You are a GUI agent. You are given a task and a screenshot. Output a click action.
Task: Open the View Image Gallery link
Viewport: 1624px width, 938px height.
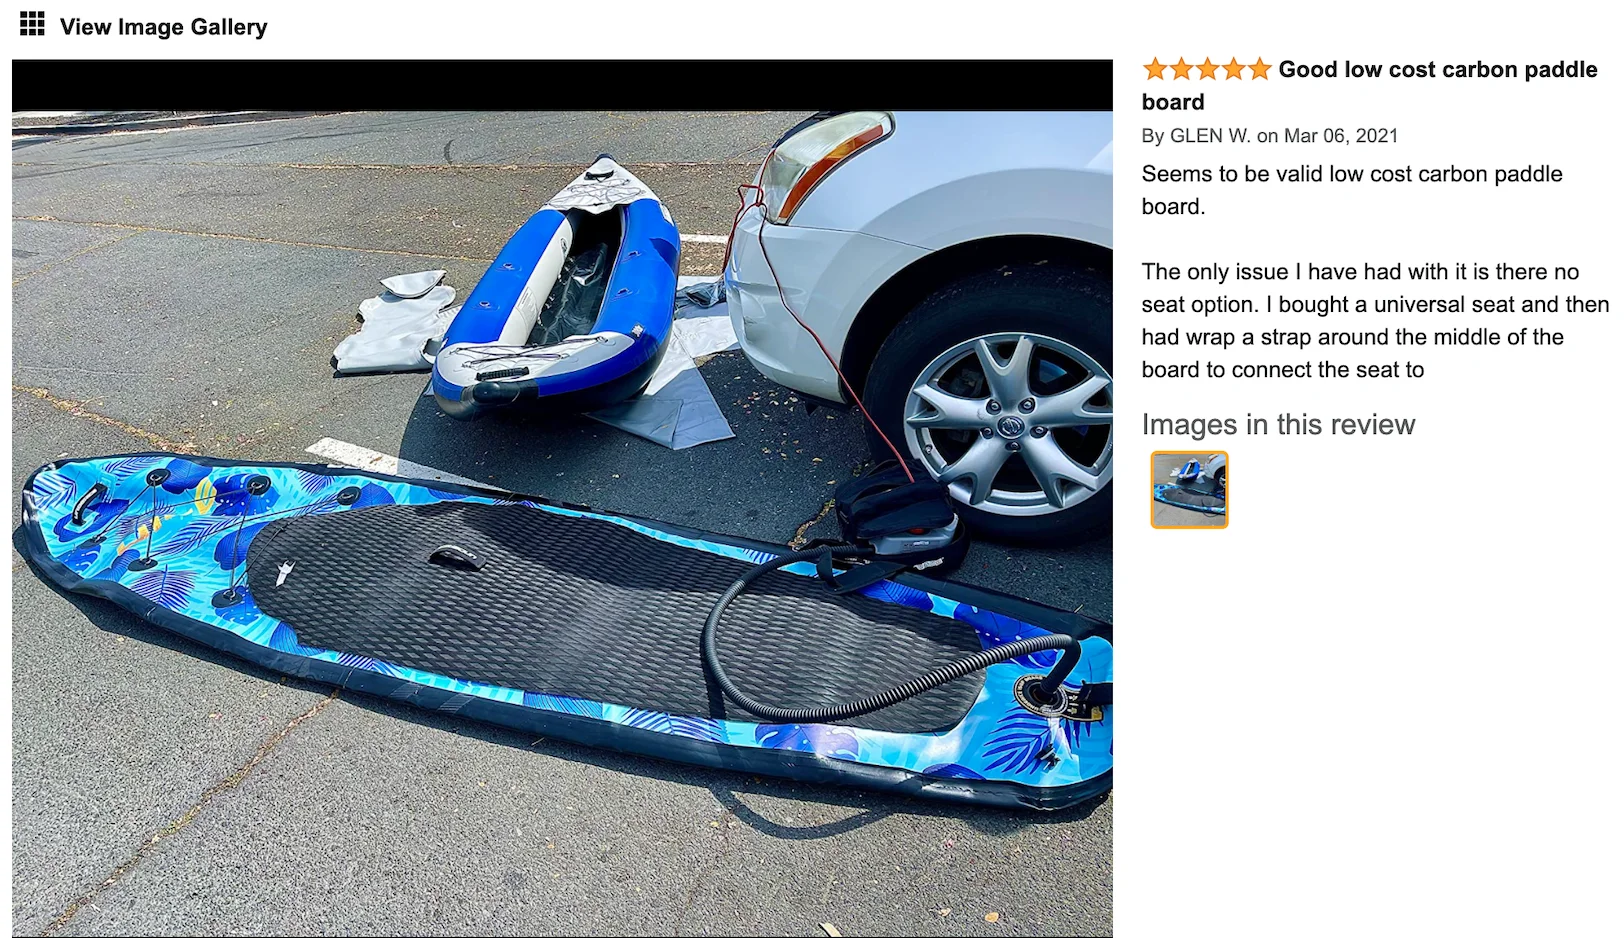[x=163, y=27]
